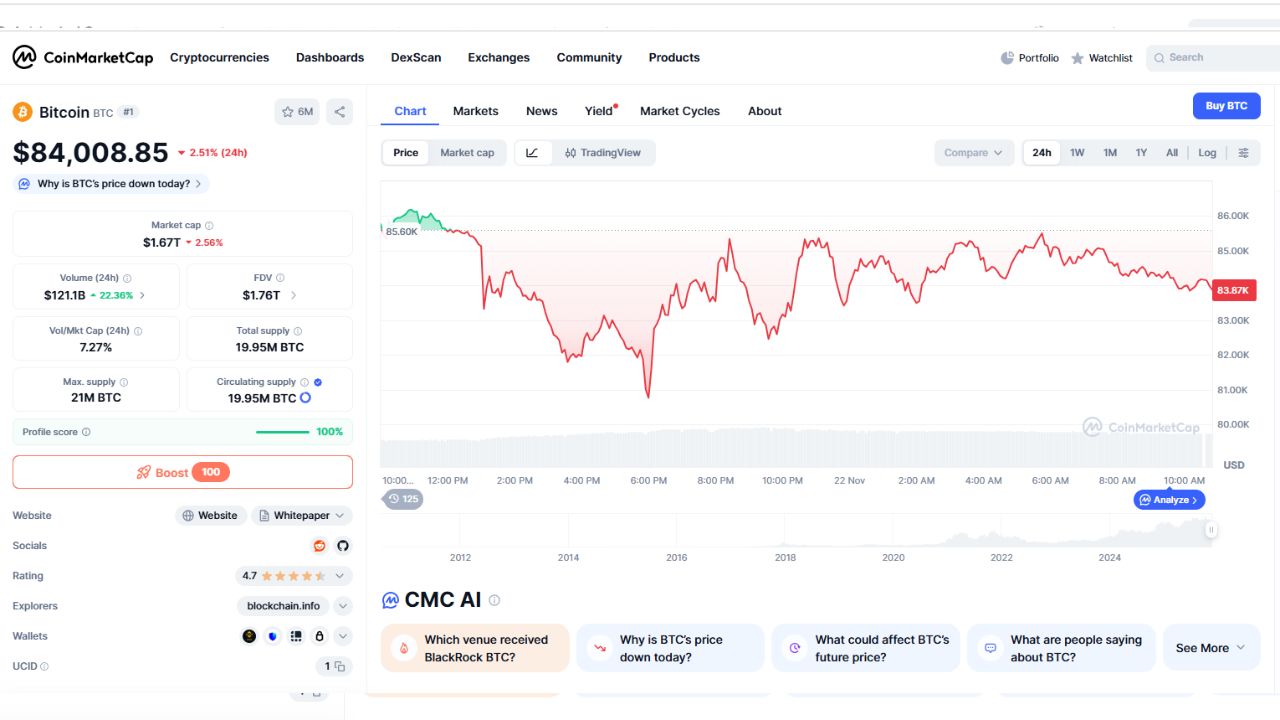1280x720 pixels.
Task: Toggle the chart to Market cap view
Action: point(467,152)
